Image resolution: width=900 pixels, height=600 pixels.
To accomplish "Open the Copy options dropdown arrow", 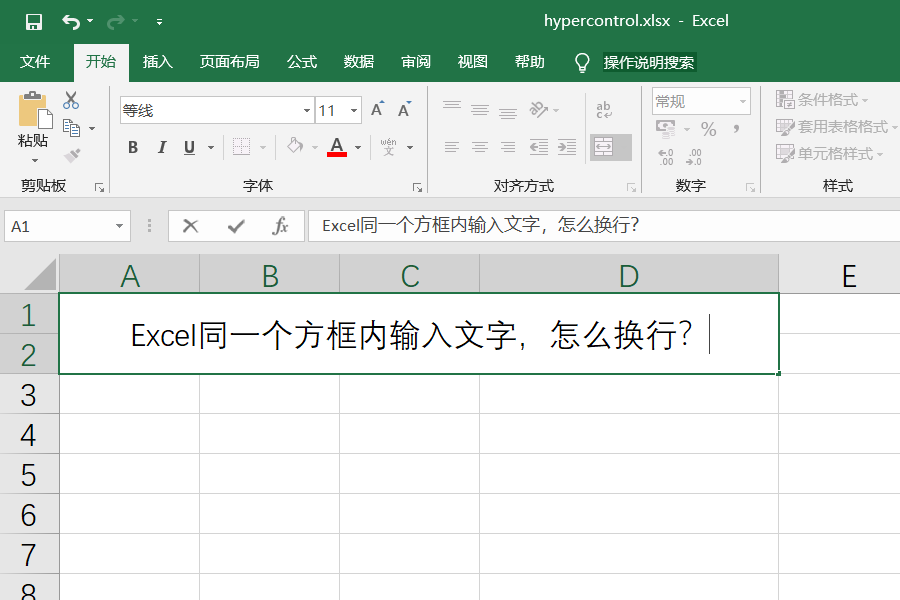I will (x=92, y=128).
